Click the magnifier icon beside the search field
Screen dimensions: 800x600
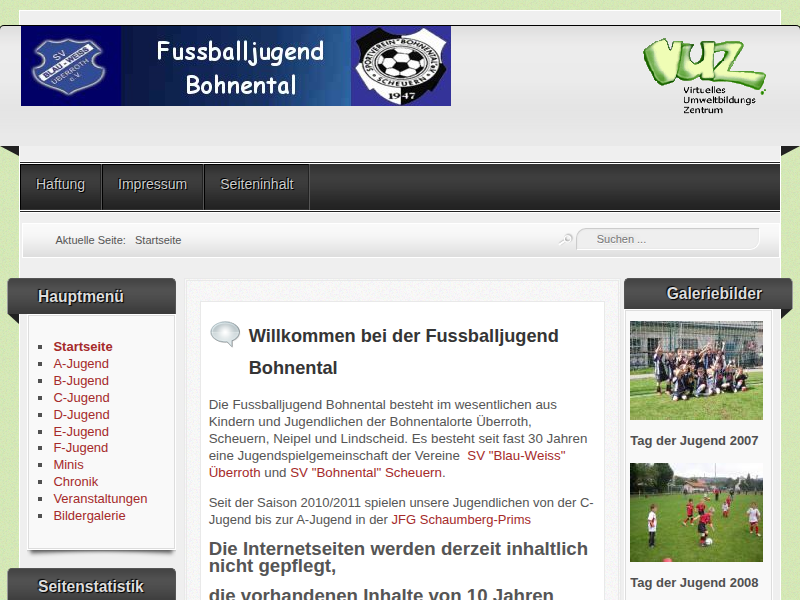click(565, 239)
